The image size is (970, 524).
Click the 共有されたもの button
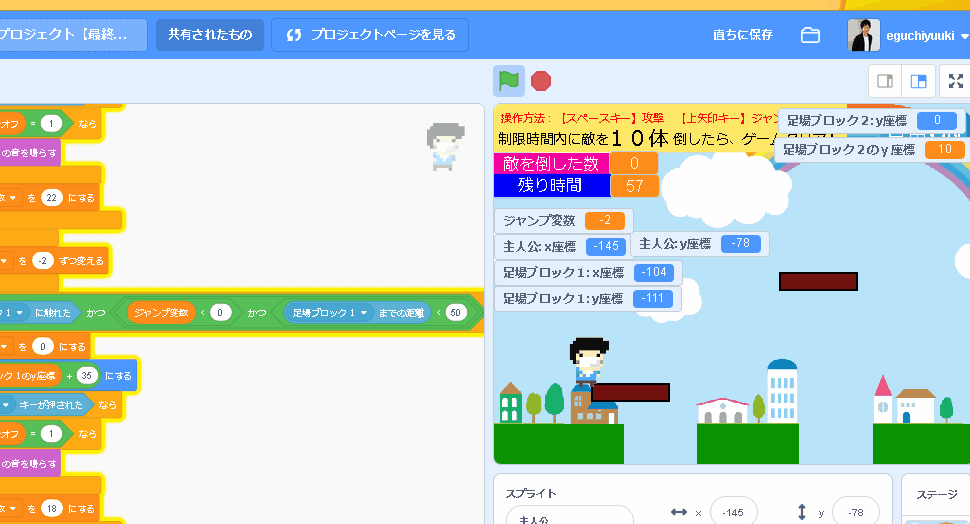(210, 35)
